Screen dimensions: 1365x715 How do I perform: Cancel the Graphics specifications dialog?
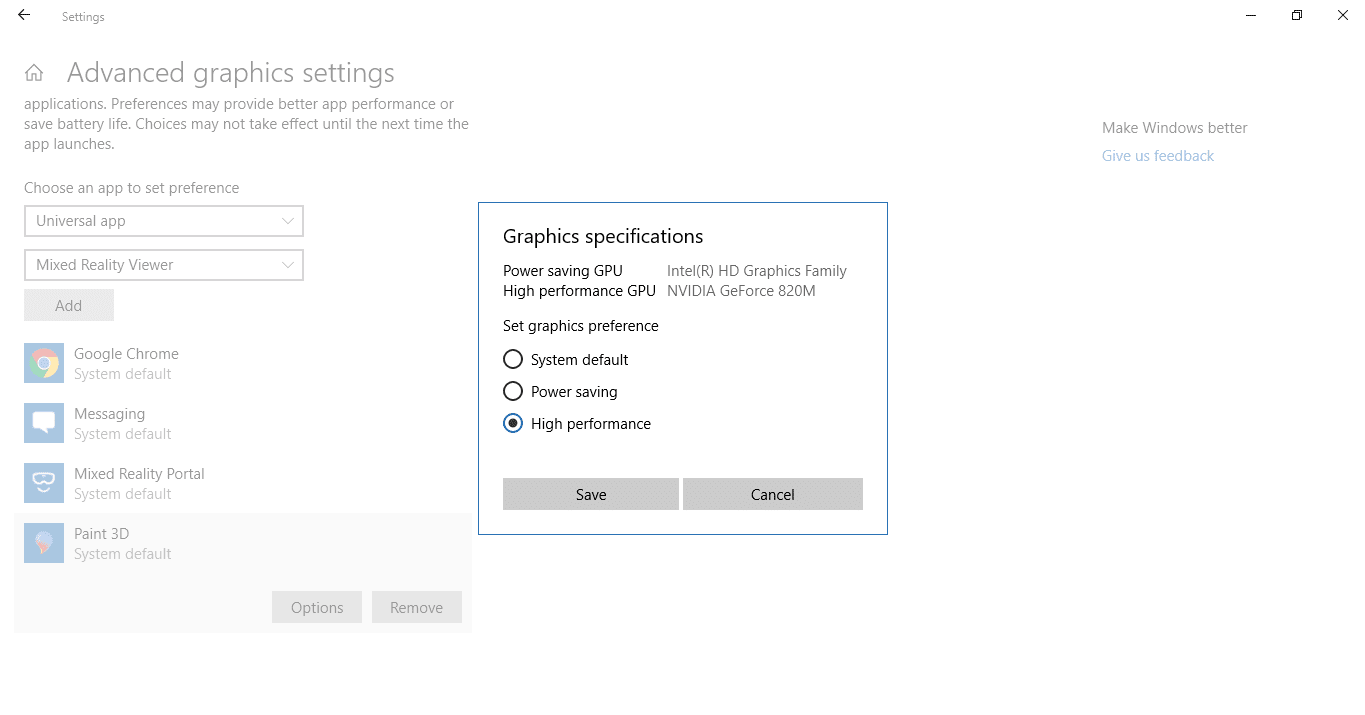coord(772,494)
